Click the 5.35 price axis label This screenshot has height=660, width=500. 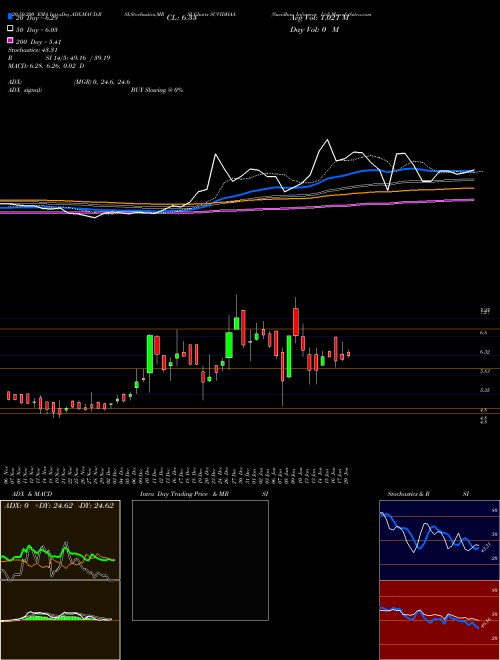pyautogui.click(x=484, y=390)
